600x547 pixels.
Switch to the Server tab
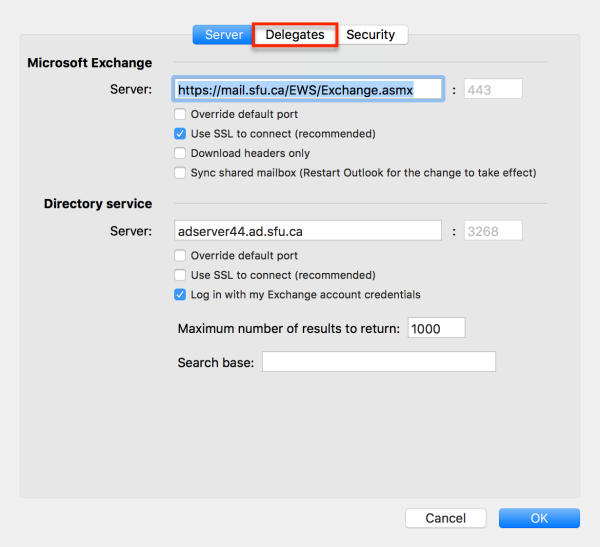tap(223, 35)
